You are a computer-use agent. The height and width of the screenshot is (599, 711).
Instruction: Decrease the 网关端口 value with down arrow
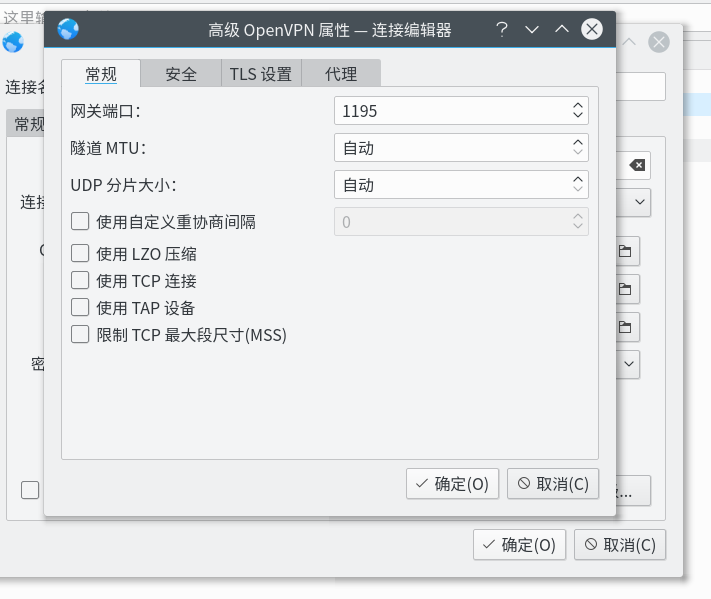click(x=578, y=115)
